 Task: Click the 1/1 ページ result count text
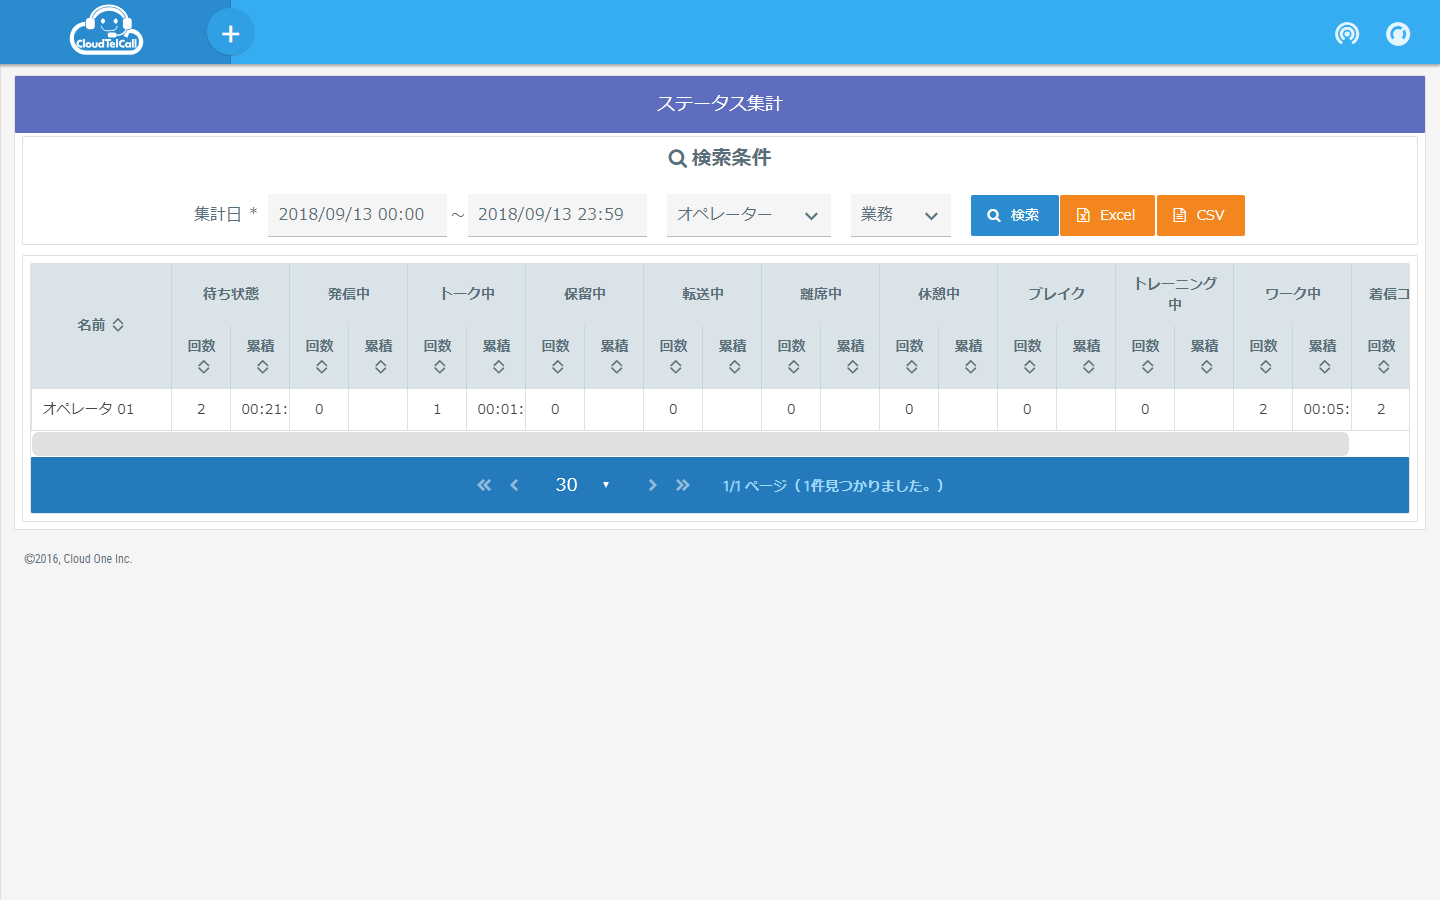[833, 486]
